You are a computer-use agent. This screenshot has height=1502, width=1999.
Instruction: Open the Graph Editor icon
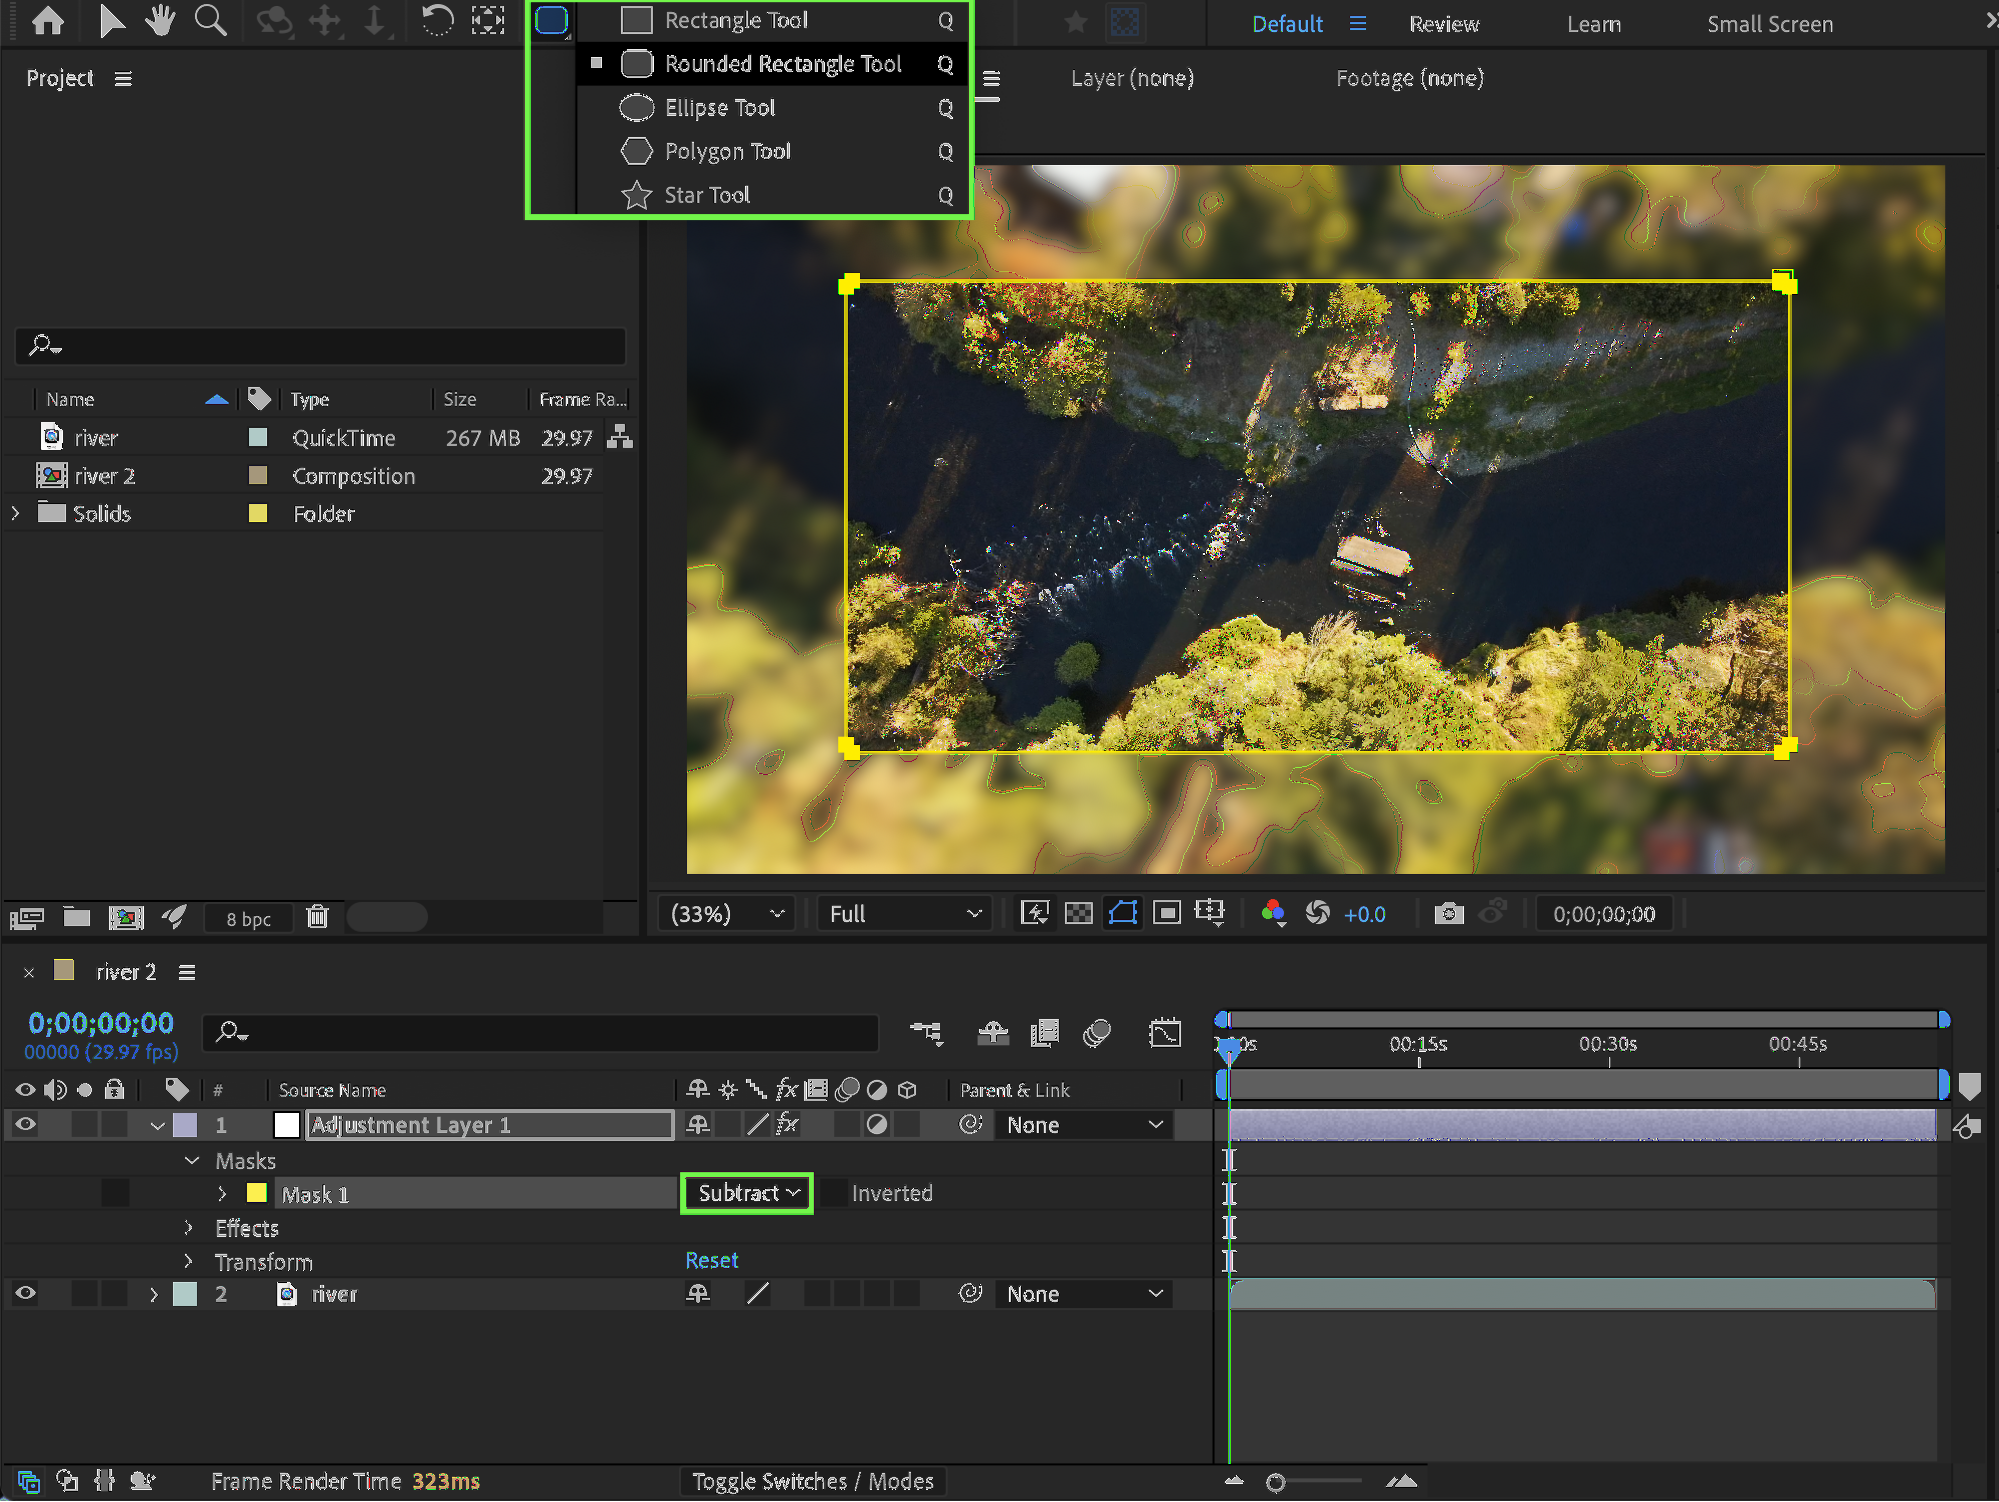point(1165,1033)
